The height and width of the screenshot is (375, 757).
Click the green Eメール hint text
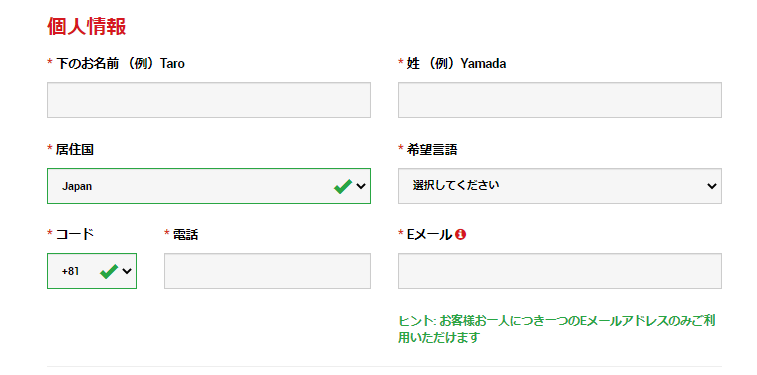click(557, 329)
